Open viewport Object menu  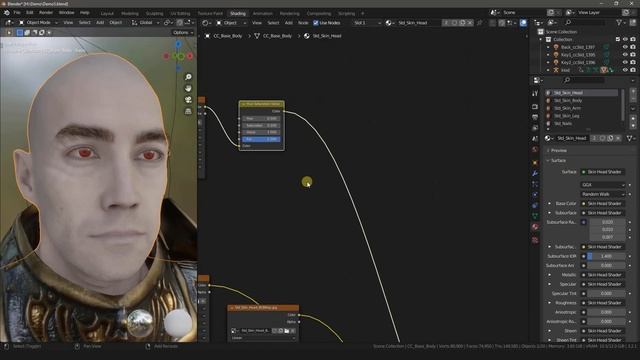[116, 22]
